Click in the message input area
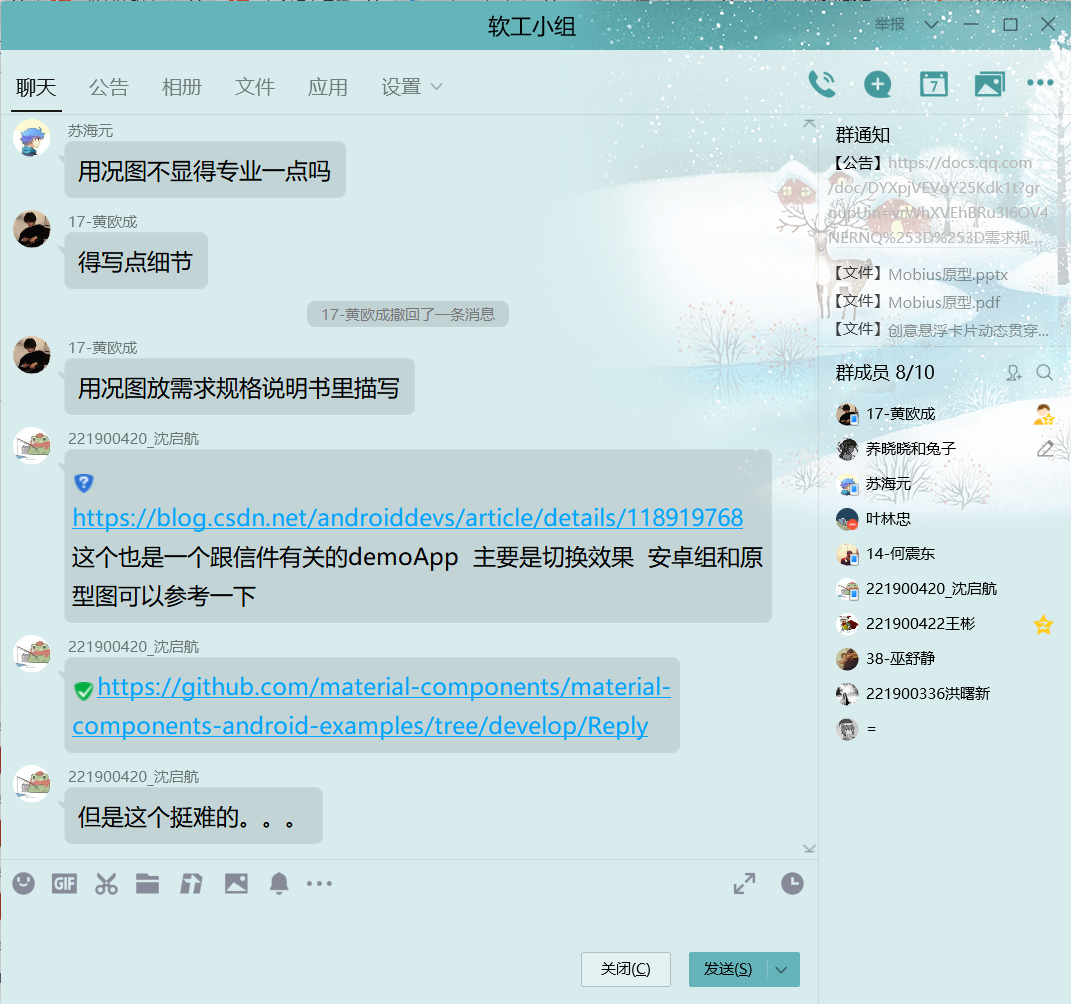The height and width of the screenshot is (1004, 1071). point(408,925)
